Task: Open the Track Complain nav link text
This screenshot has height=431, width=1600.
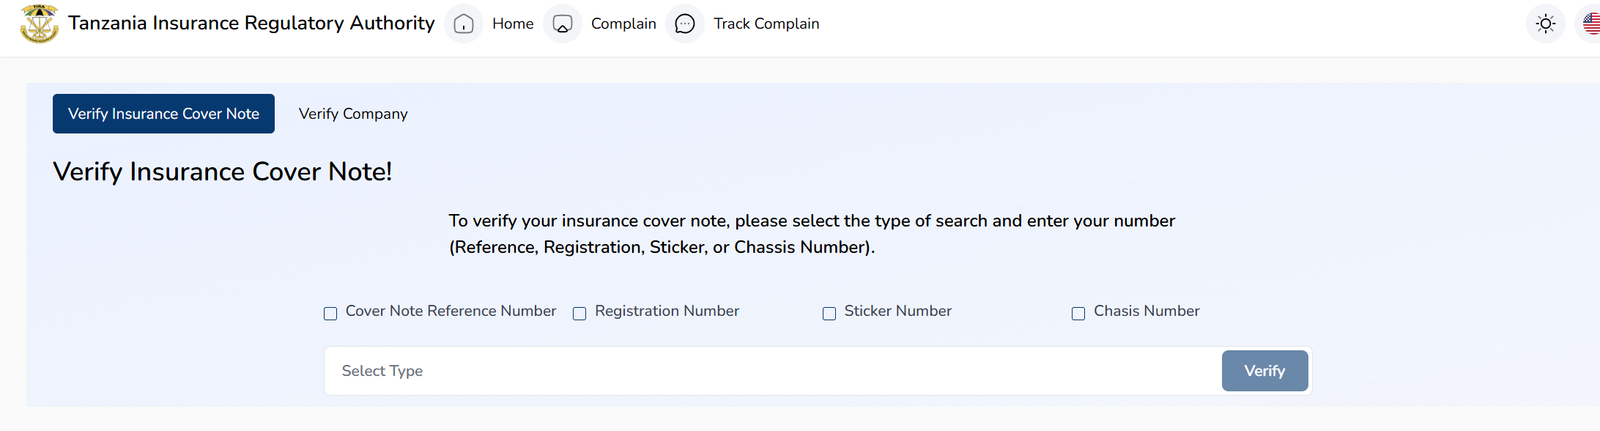Action: (766, 23)
